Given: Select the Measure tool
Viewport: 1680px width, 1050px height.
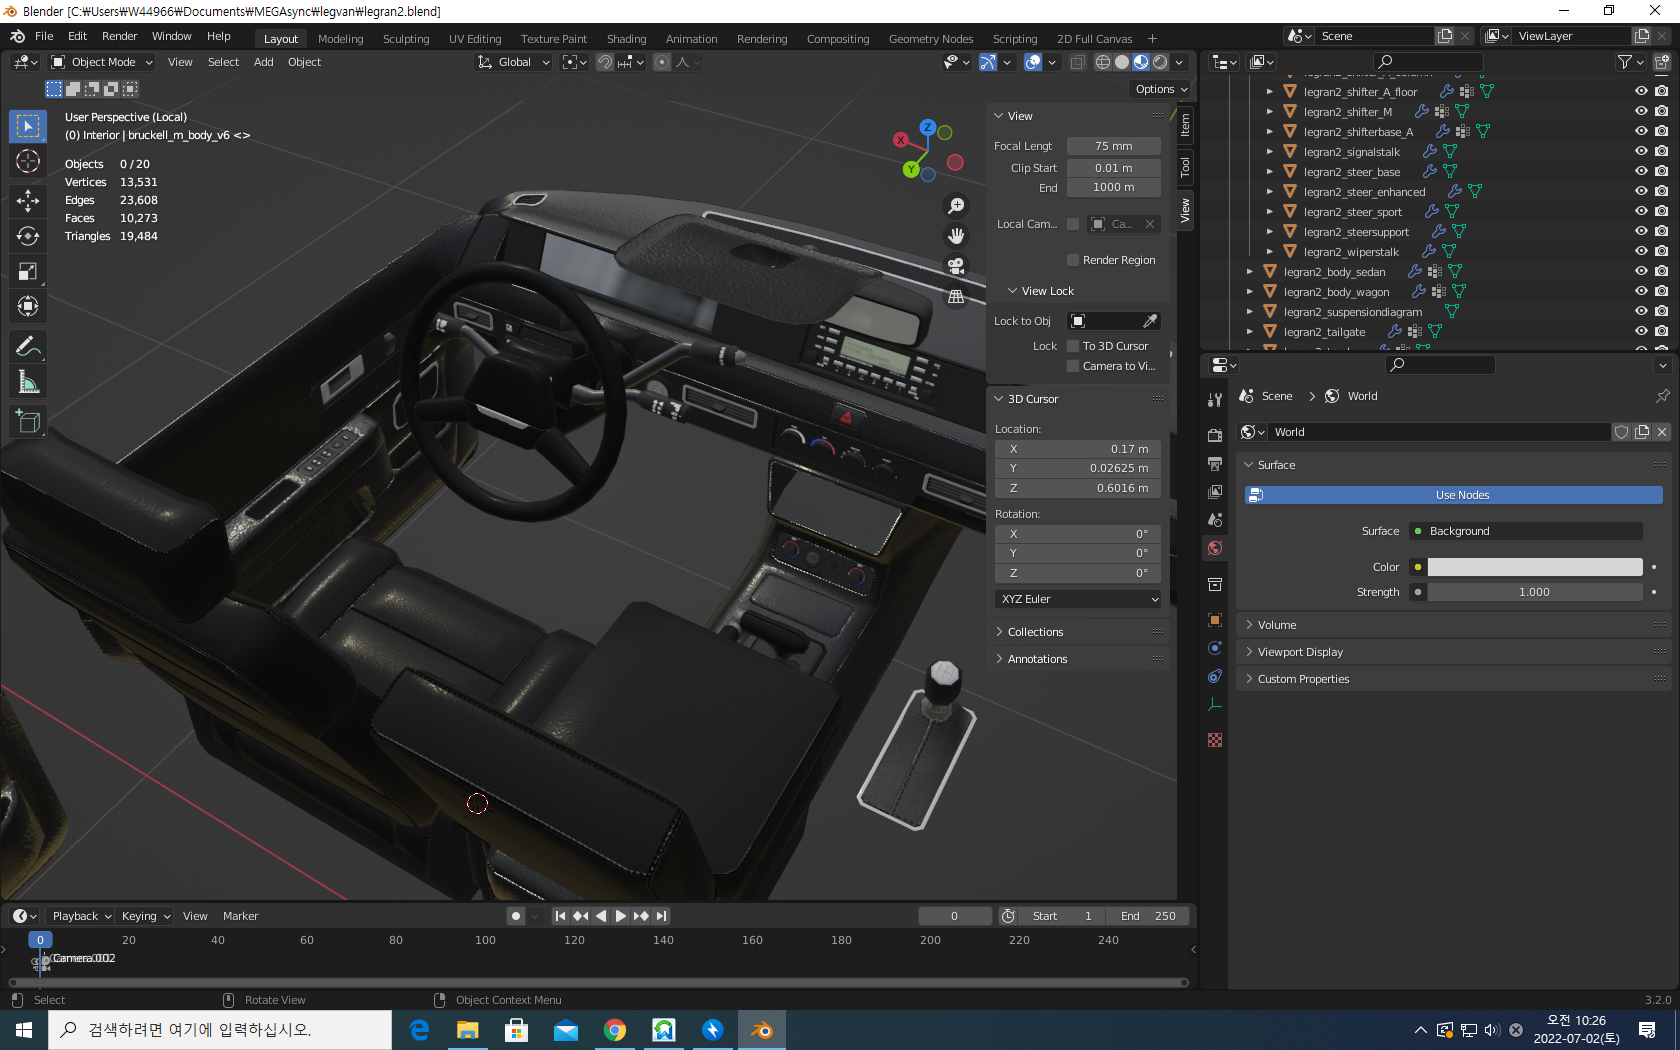Looking at the screenshot, I should (x=28, y=383).
